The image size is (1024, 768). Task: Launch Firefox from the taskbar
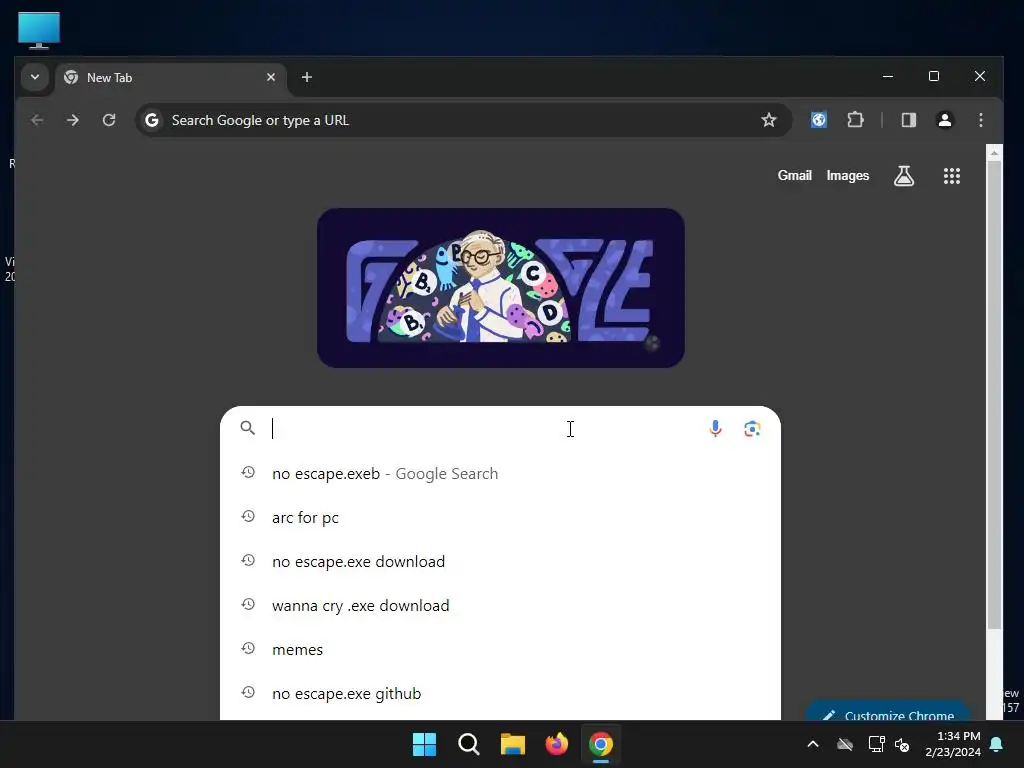tap(556, 744)
